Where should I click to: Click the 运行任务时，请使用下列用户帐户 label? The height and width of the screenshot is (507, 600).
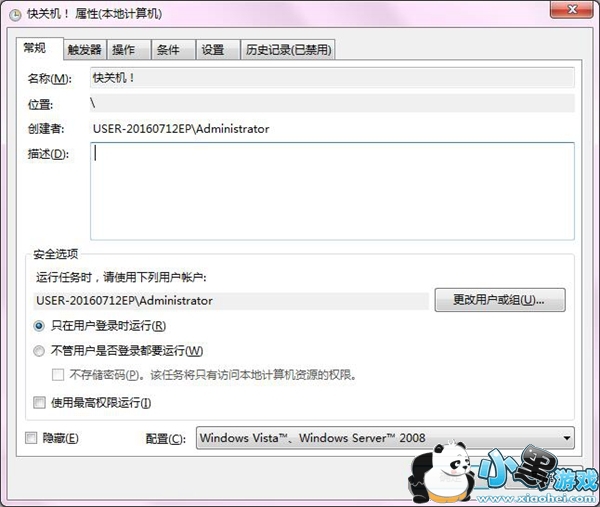pos(121,277)
